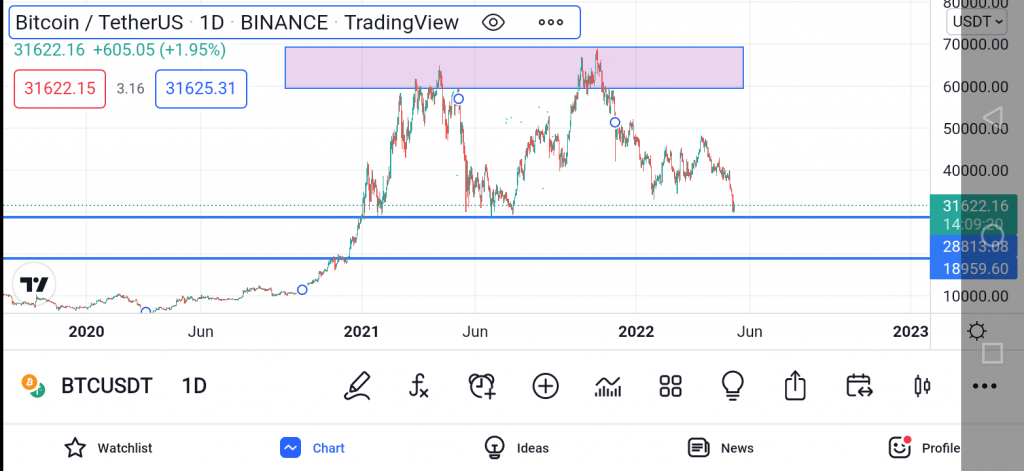The height and width of the screenshot is (471, 1024).
Task: Open the 1D timeframe selector
Action: (x=194, y=385)
